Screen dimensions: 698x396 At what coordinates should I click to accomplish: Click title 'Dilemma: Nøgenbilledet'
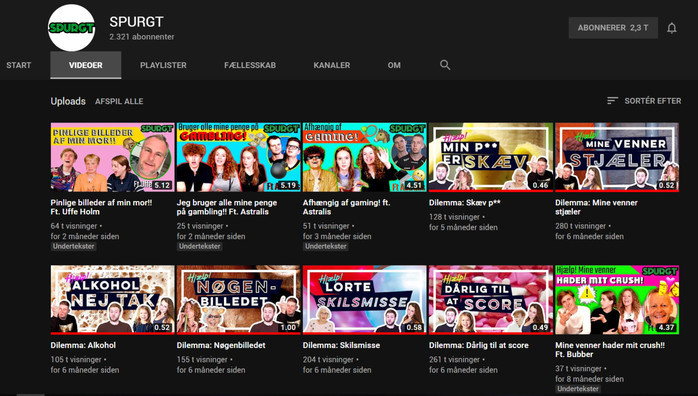click(x=221, y=345)
